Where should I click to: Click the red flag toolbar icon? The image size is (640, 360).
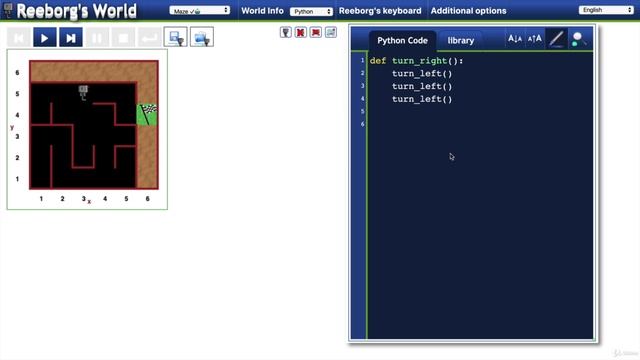pos(316,32)
